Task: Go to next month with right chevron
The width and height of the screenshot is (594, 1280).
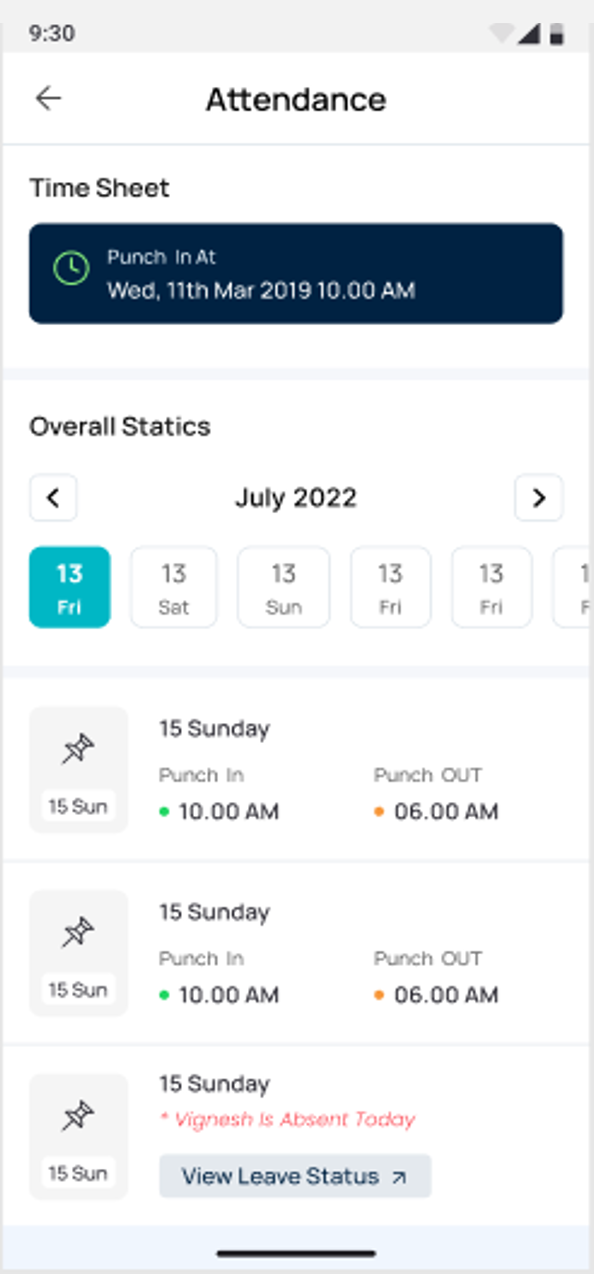Action: pyautogui.click(x=539, y=498)
